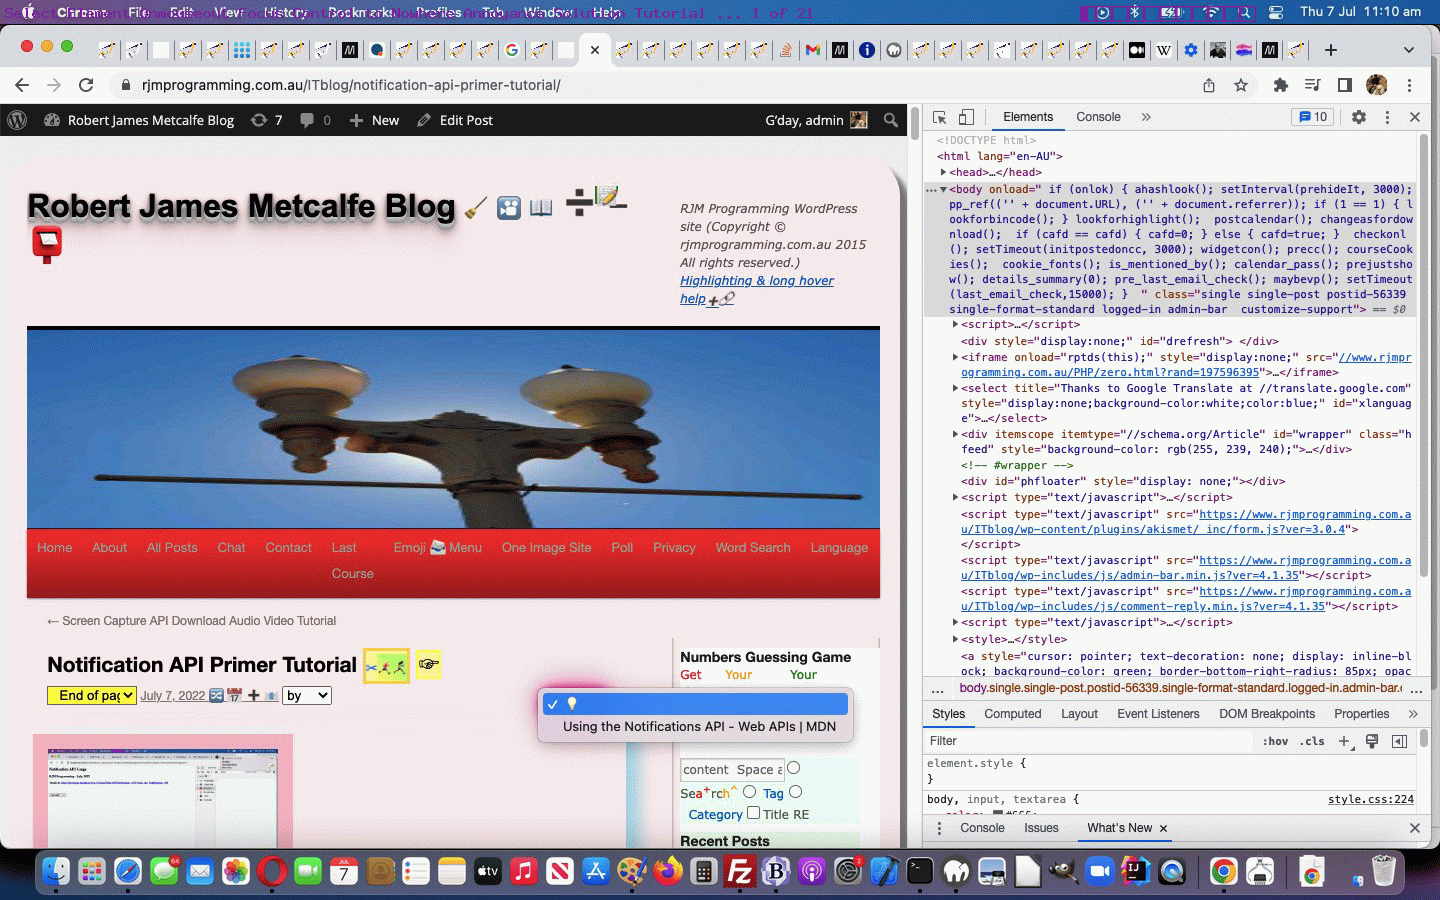Click Edit Post in admin bar
The image size is (1440, 900).
pos(455,120)
